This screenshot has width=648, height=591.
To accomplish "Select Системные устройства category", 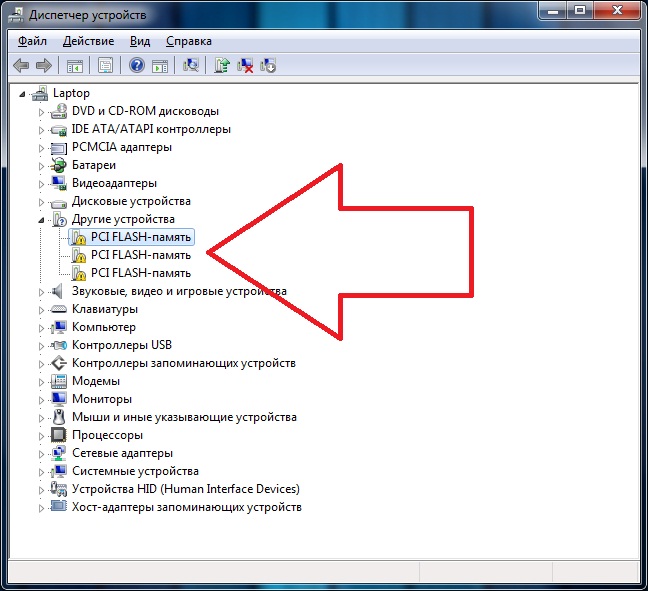I will [x=135, y=471].
